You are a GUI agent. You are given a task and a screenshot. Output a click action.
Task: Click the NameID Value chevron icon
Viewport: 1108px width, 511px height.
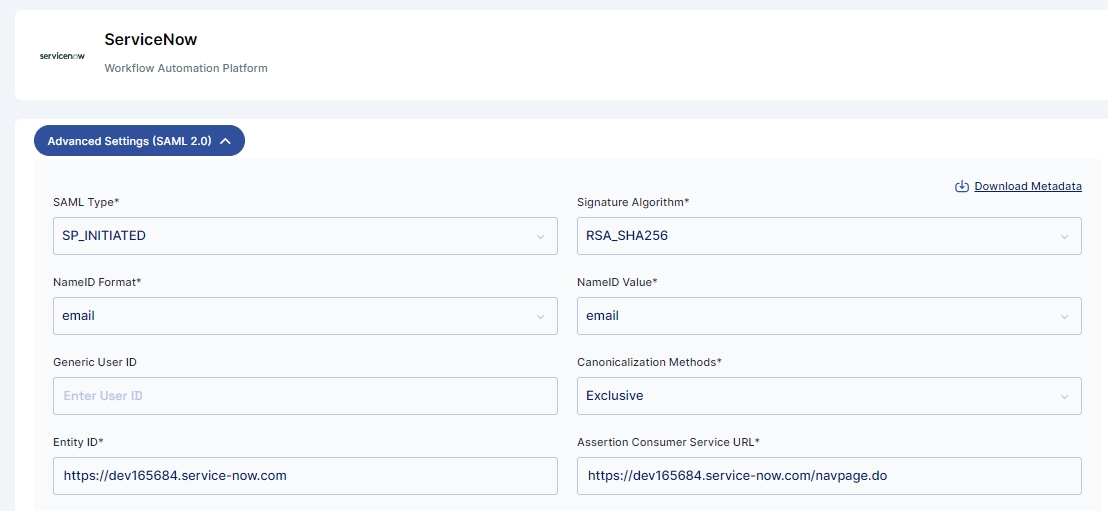click(x=1064, y=317)
